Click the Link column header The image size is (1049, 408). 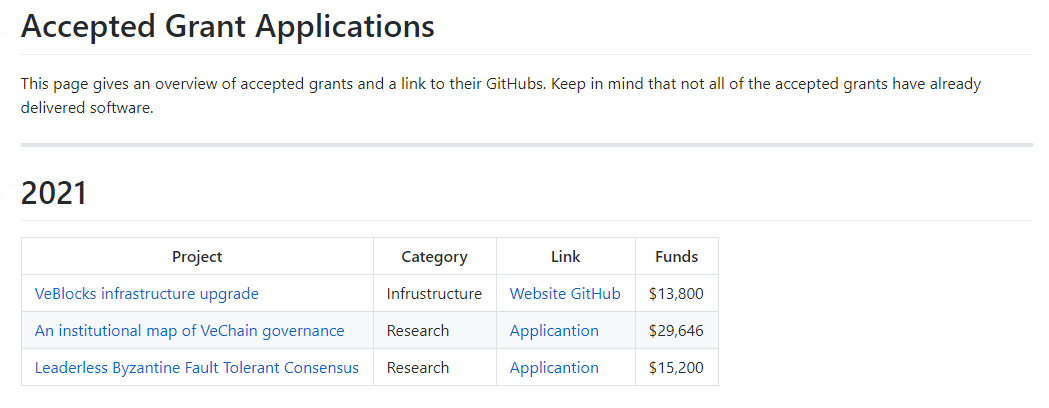[566, 257]
